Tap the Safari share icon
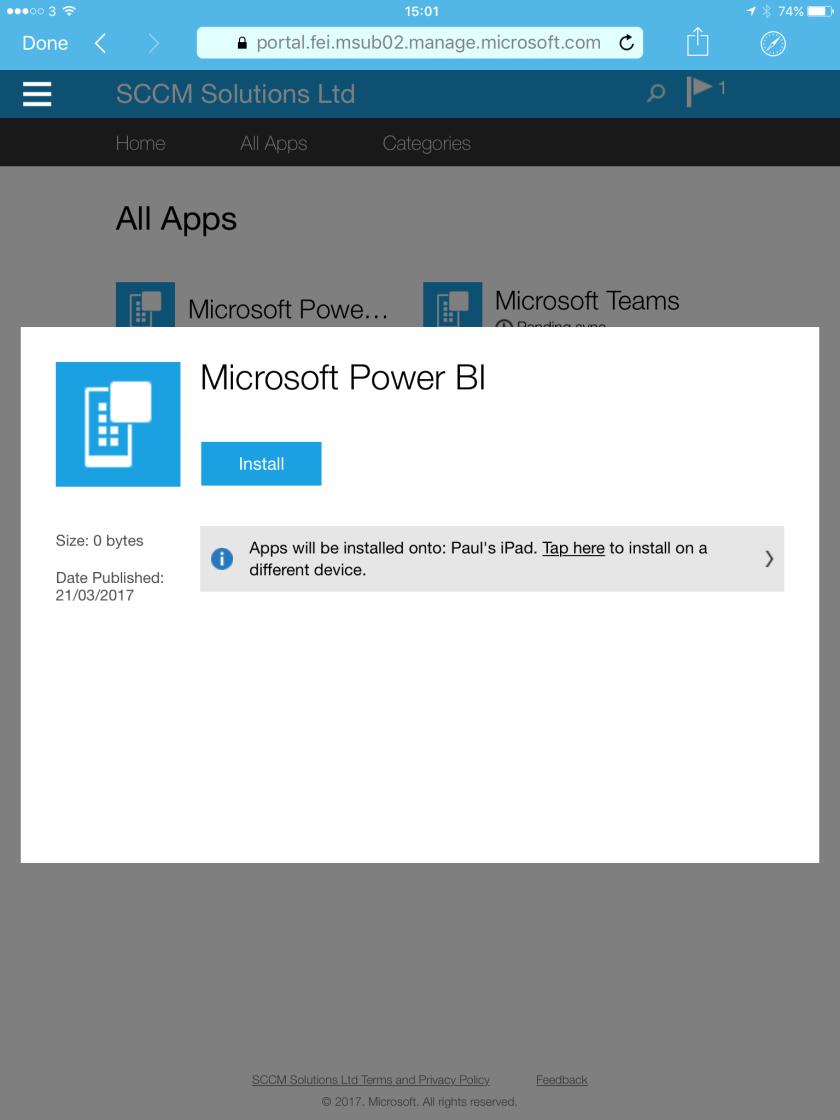 (x=697, y=43)
